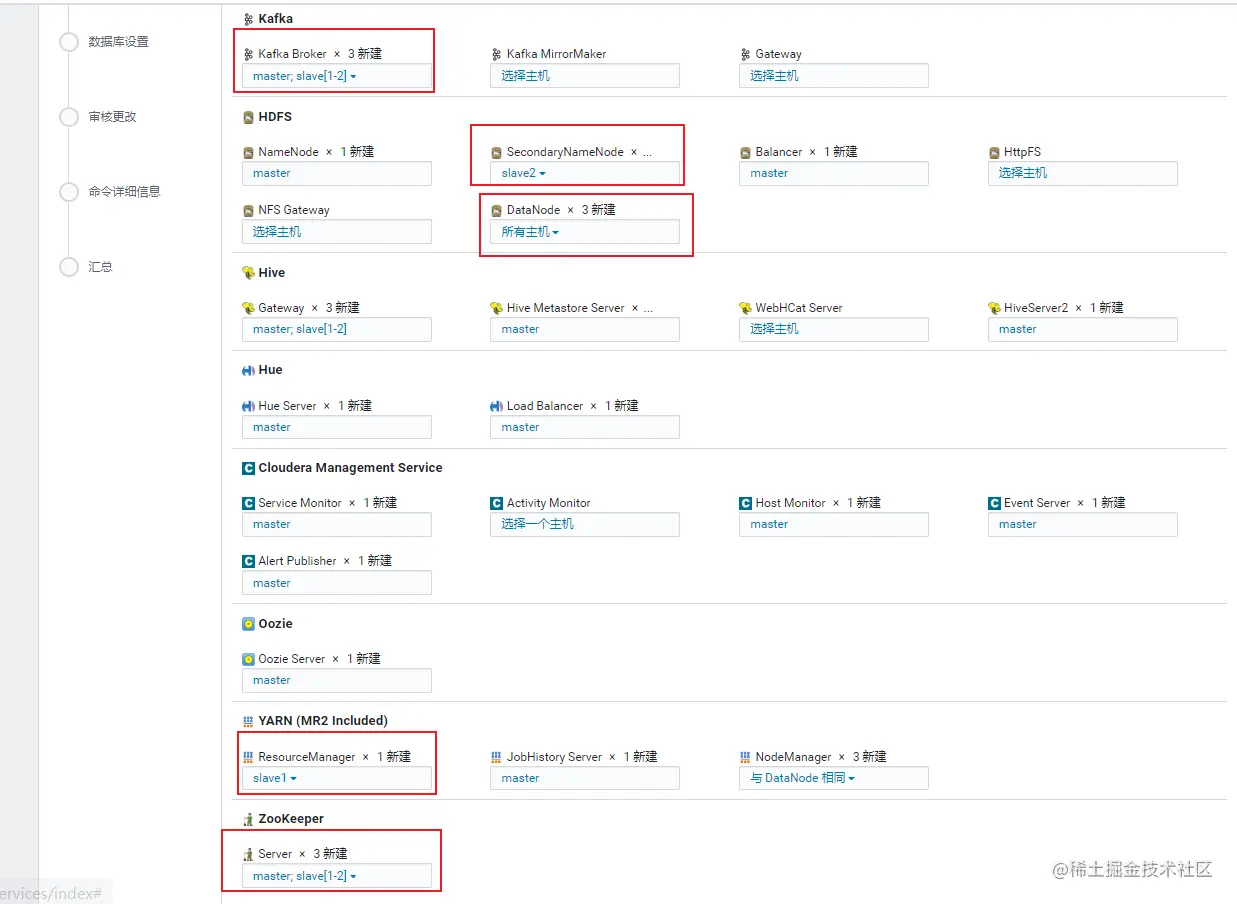Open the ResourceManager slave1 host dropdown
Image resolution: width=1237 pixels, height=904 pixels.
click(337, 778)
